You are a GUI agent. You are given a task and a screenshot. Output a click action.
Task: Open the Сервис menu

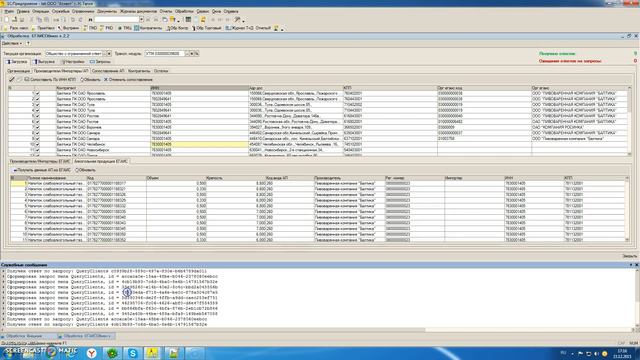point(202,11)
